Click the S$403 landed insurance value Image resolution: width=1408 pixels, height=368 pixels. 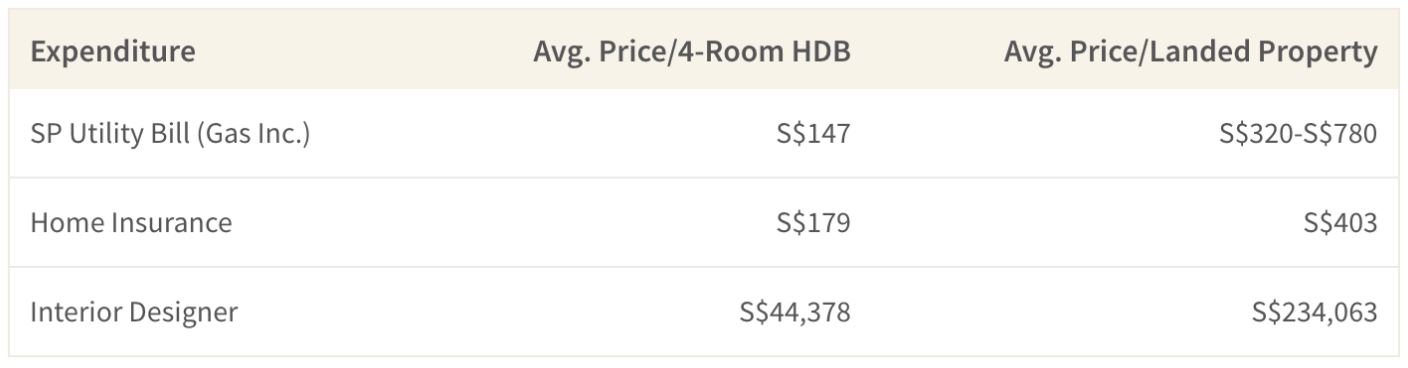click(1340, 222)
